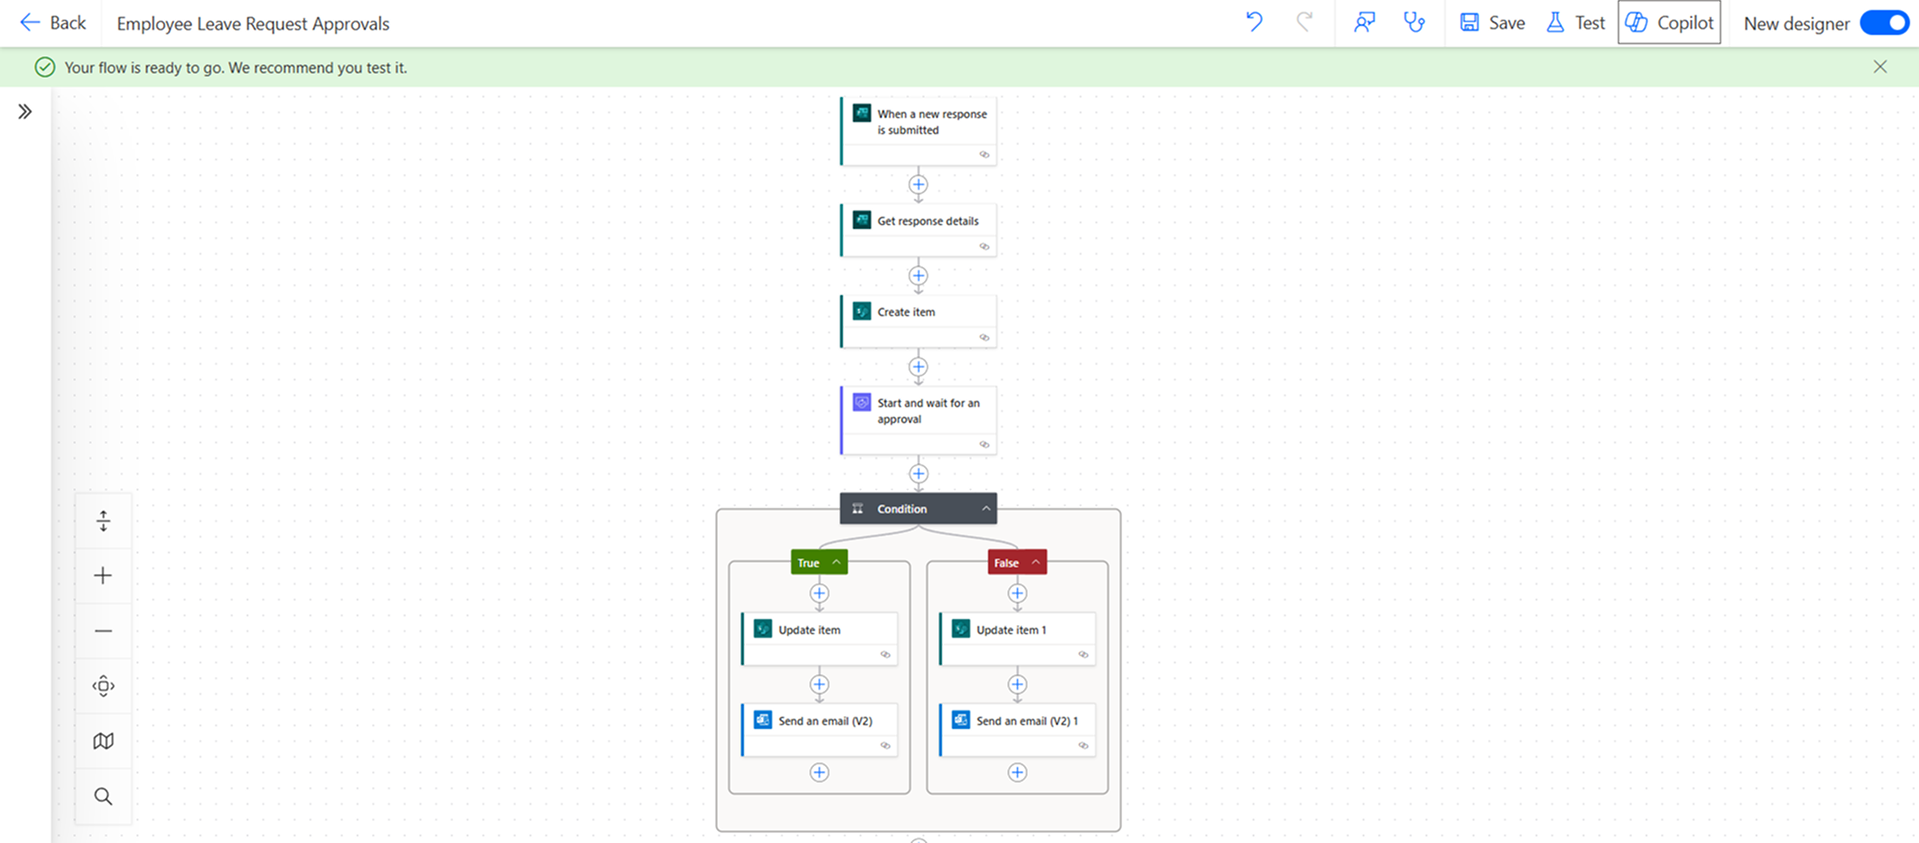1919x843 pixels.
Task: Click the SharePoint icon on Create item
Action: (861, 311)
